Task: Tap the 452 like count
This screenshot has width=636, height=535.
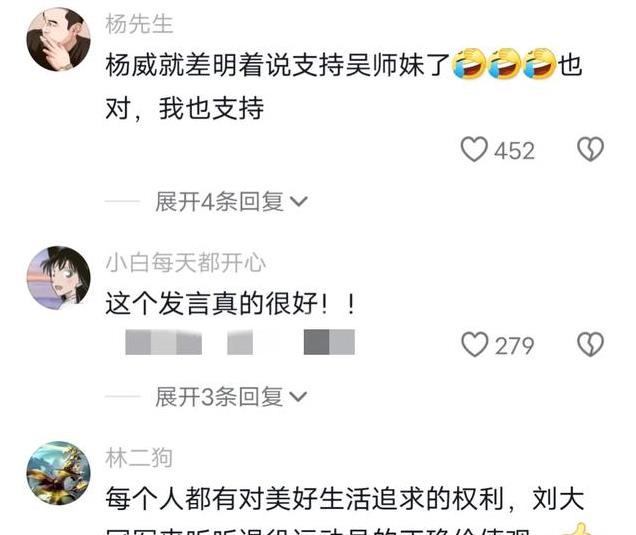Action: point(514,151)
